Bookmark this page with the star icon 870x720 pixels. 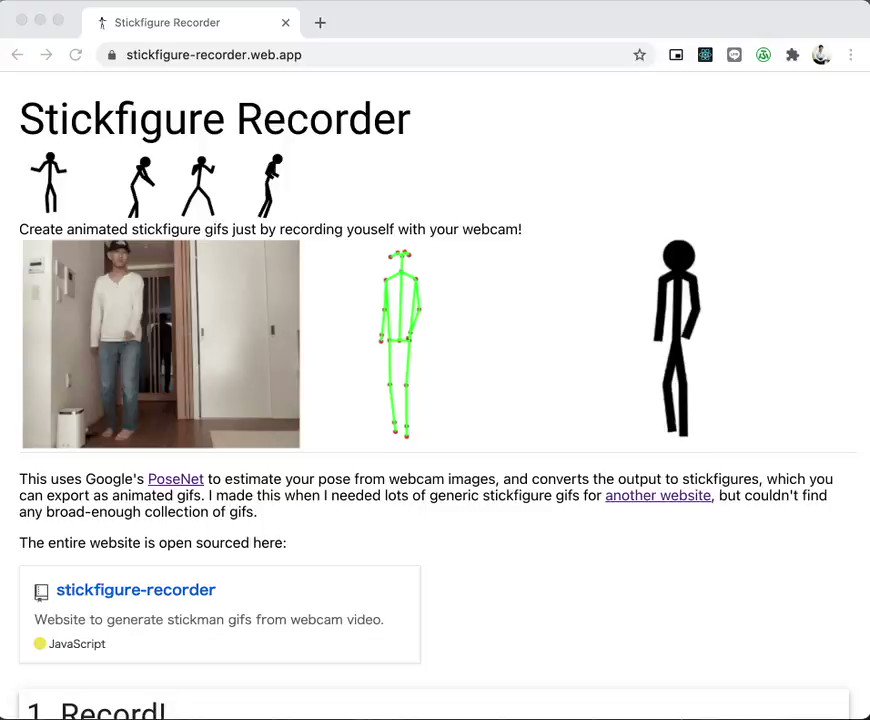coord(640,55)
